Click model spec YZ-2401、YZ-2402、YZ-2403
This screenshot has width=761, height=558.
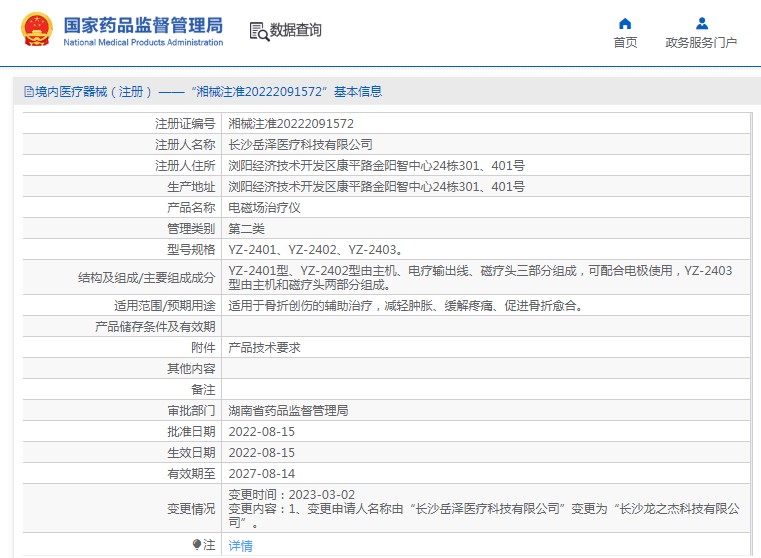[315, 249]
